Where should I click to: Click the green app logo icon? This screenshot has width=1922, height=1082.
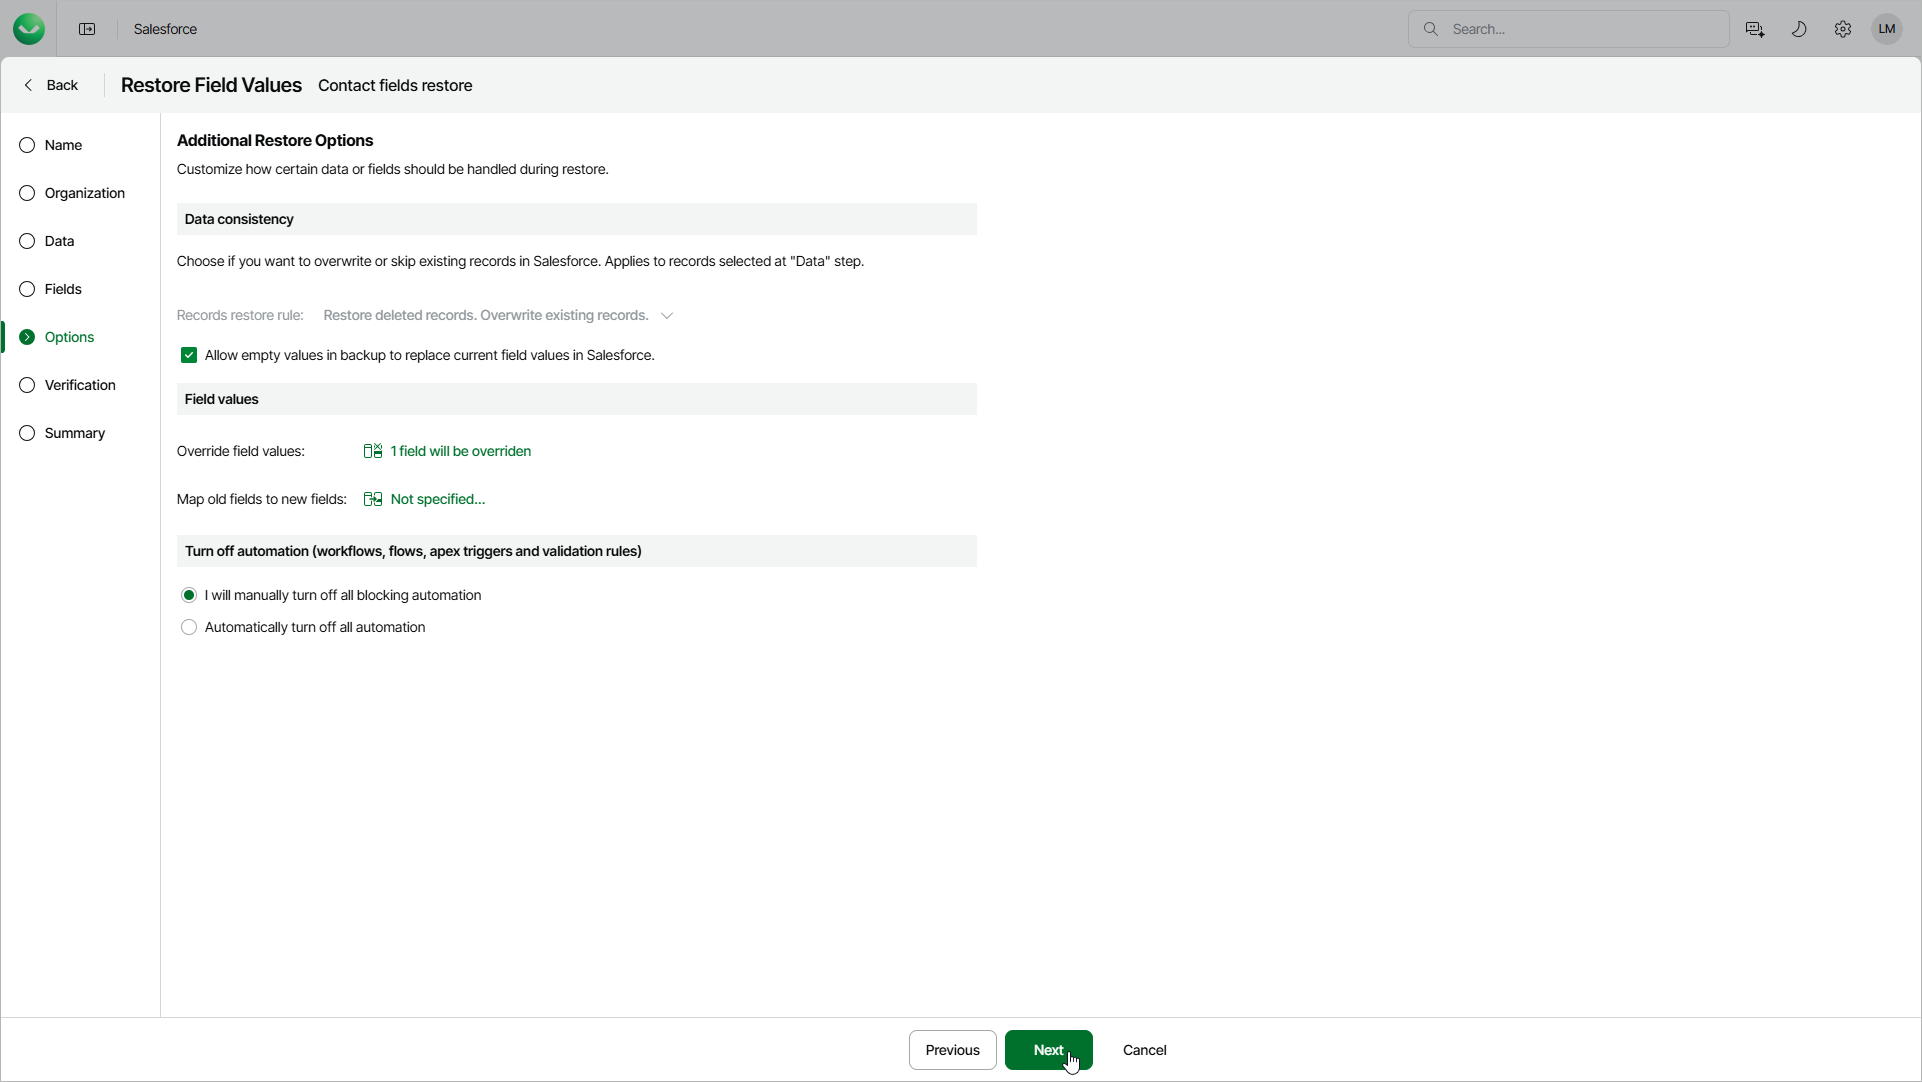(x=29, y=29)
